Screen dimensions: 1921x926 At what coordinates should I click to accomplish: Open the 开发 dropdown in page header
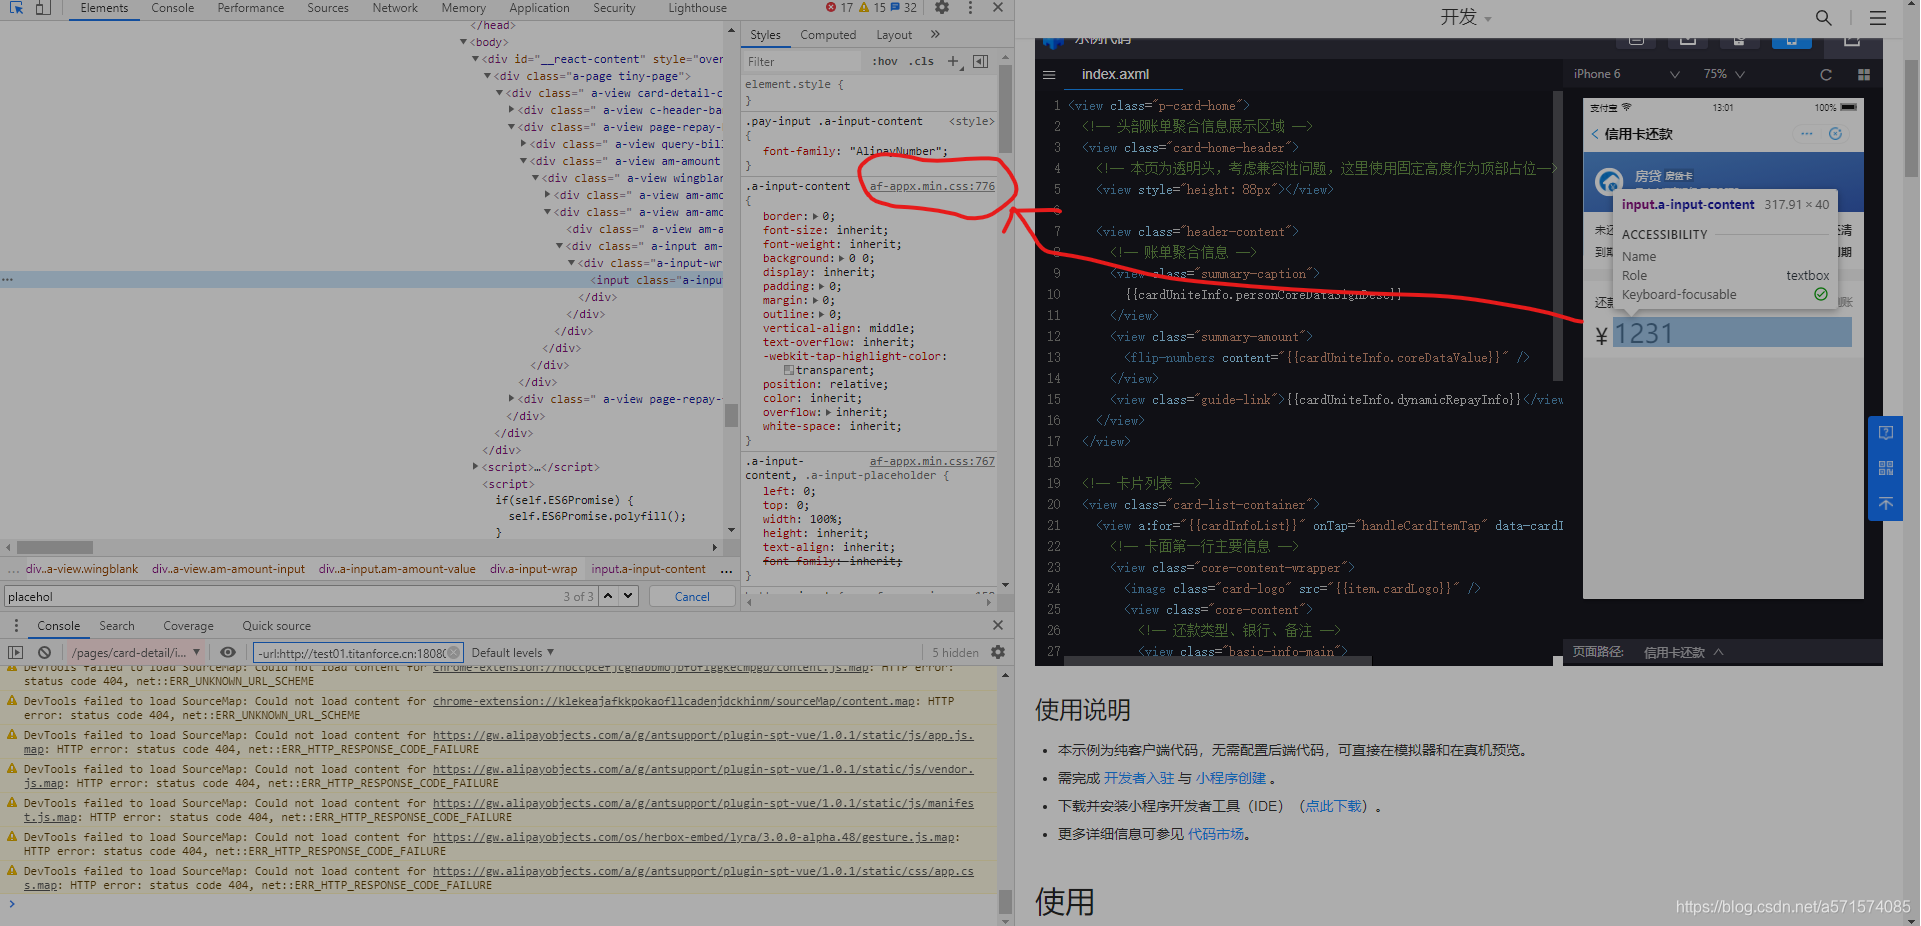pyautogui.click(x=1466, y=17)
